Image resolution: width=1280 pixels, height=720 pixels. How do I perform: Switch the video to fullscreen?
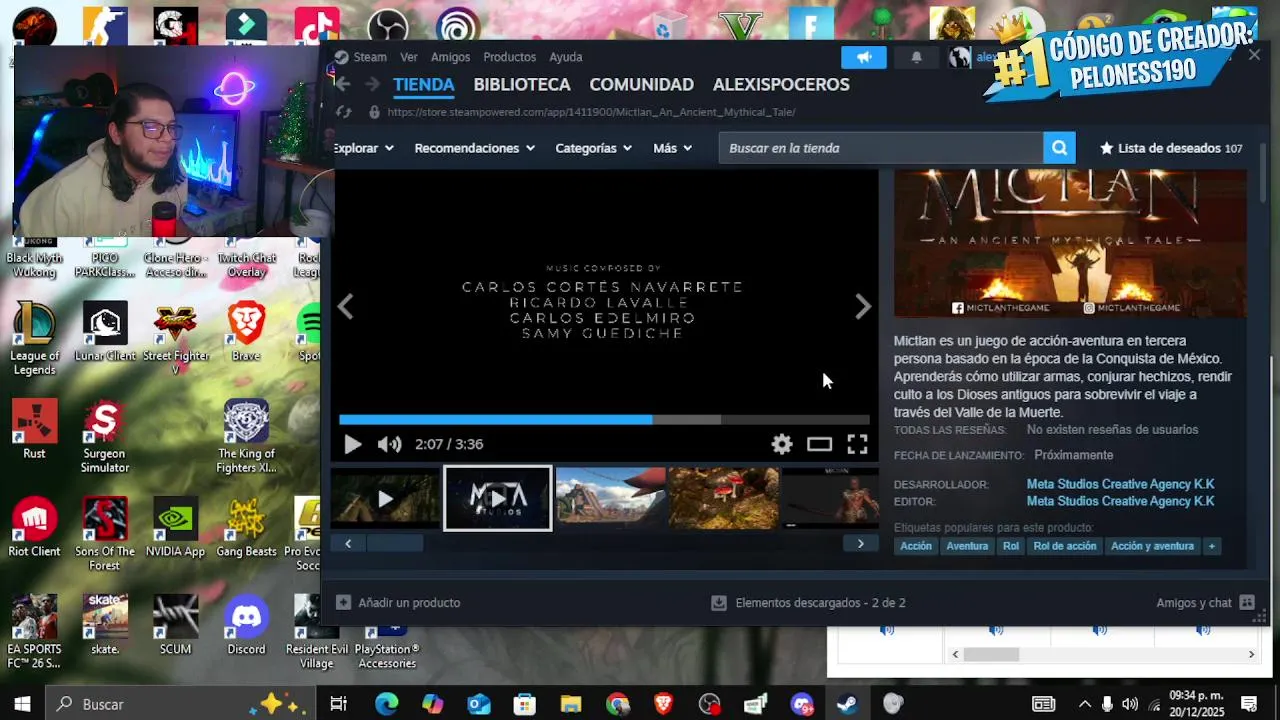(x=857, y=444)
